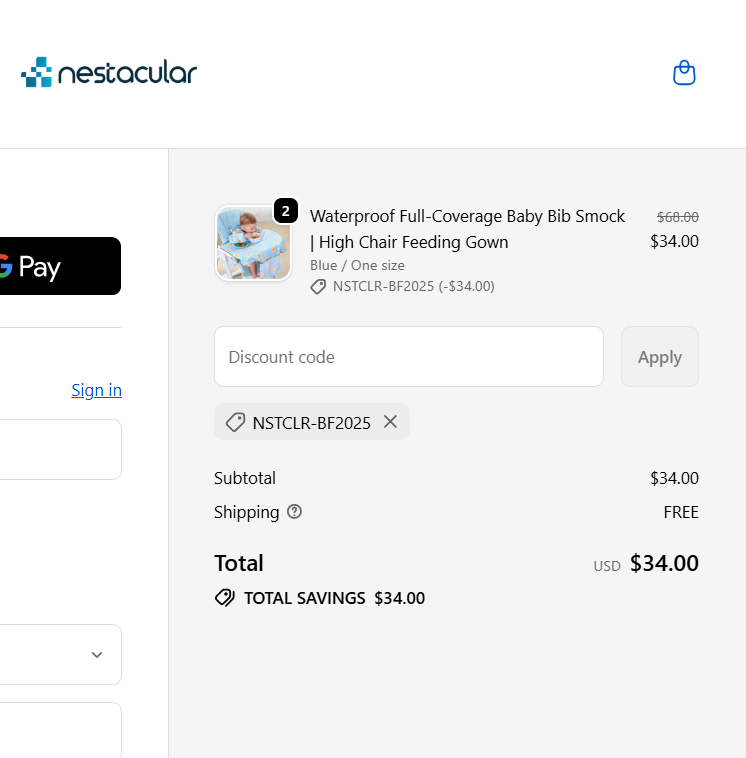This screenshot has height=758, width=746.
Task: Follow the Sign in link
Action: [x=96, y=390]
